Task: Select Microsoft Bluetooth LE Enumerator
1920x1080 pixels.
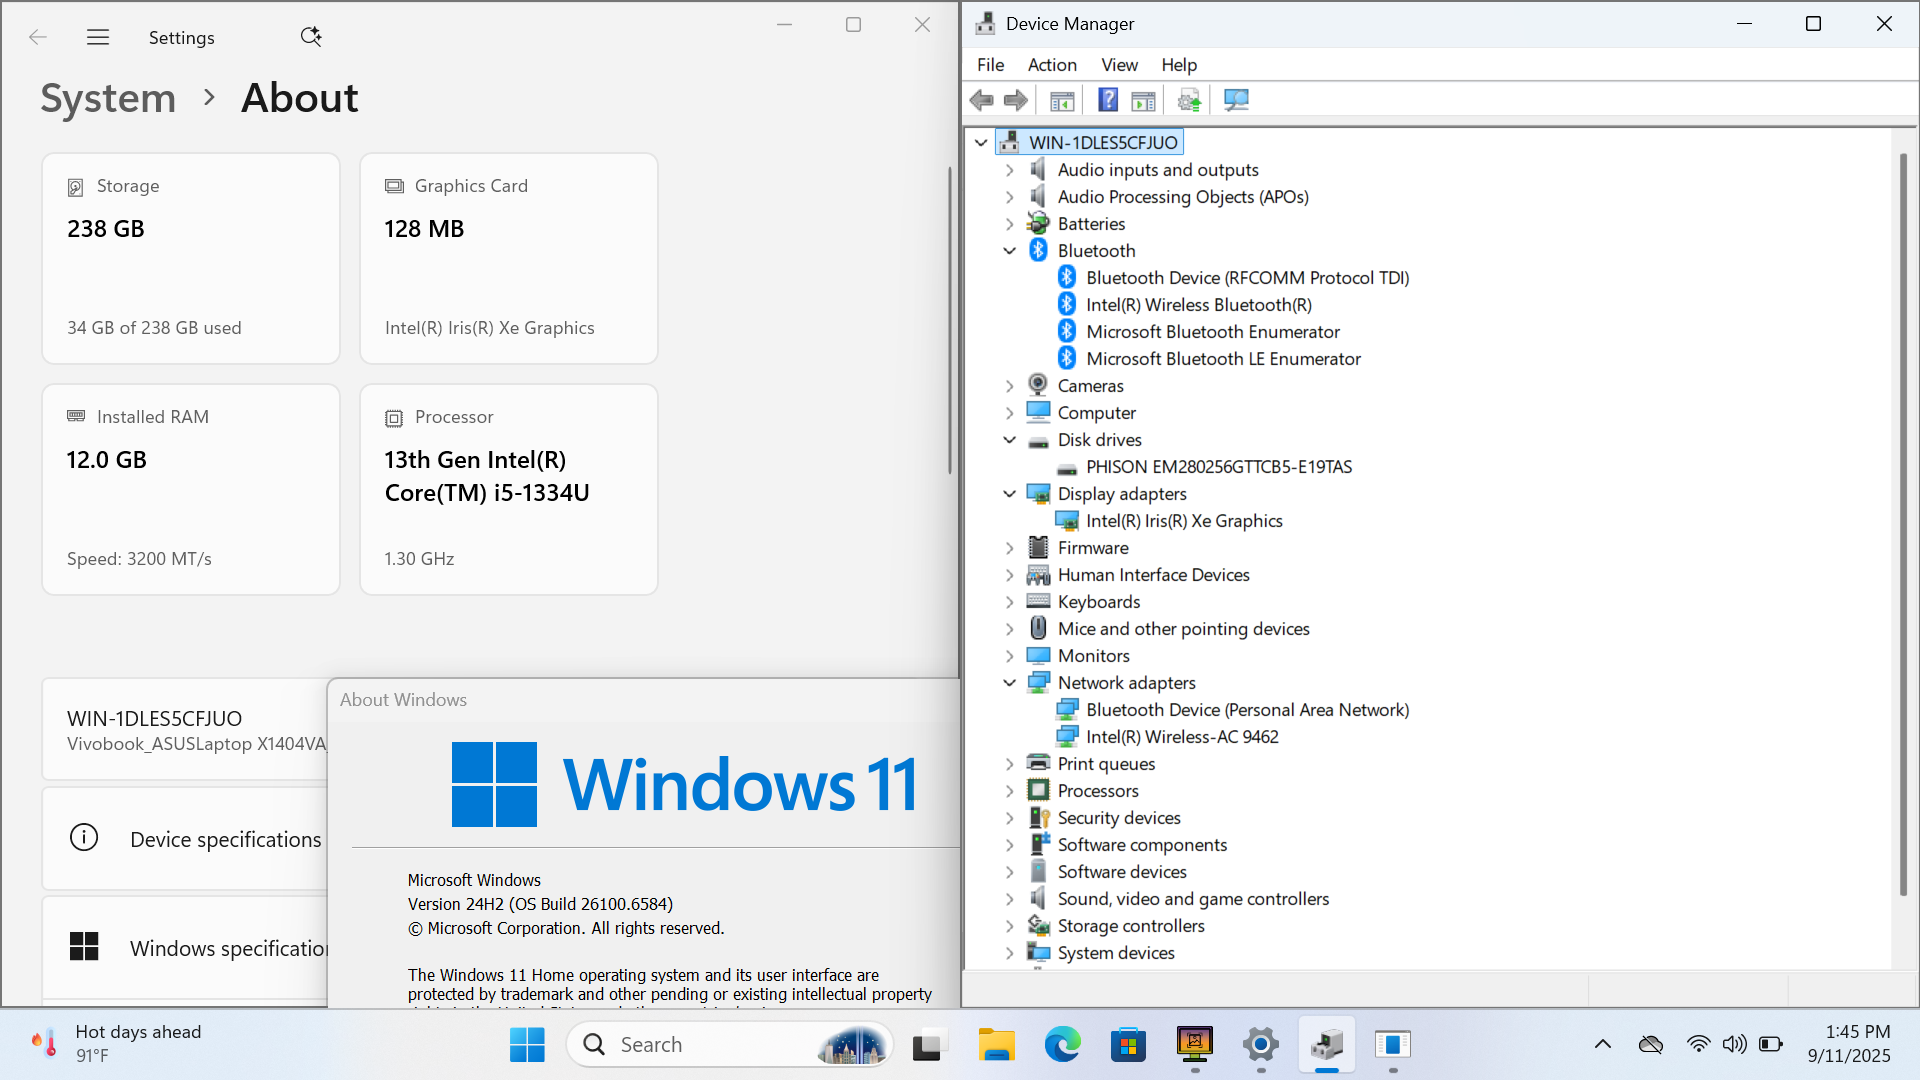Action: pos(1223,359)
